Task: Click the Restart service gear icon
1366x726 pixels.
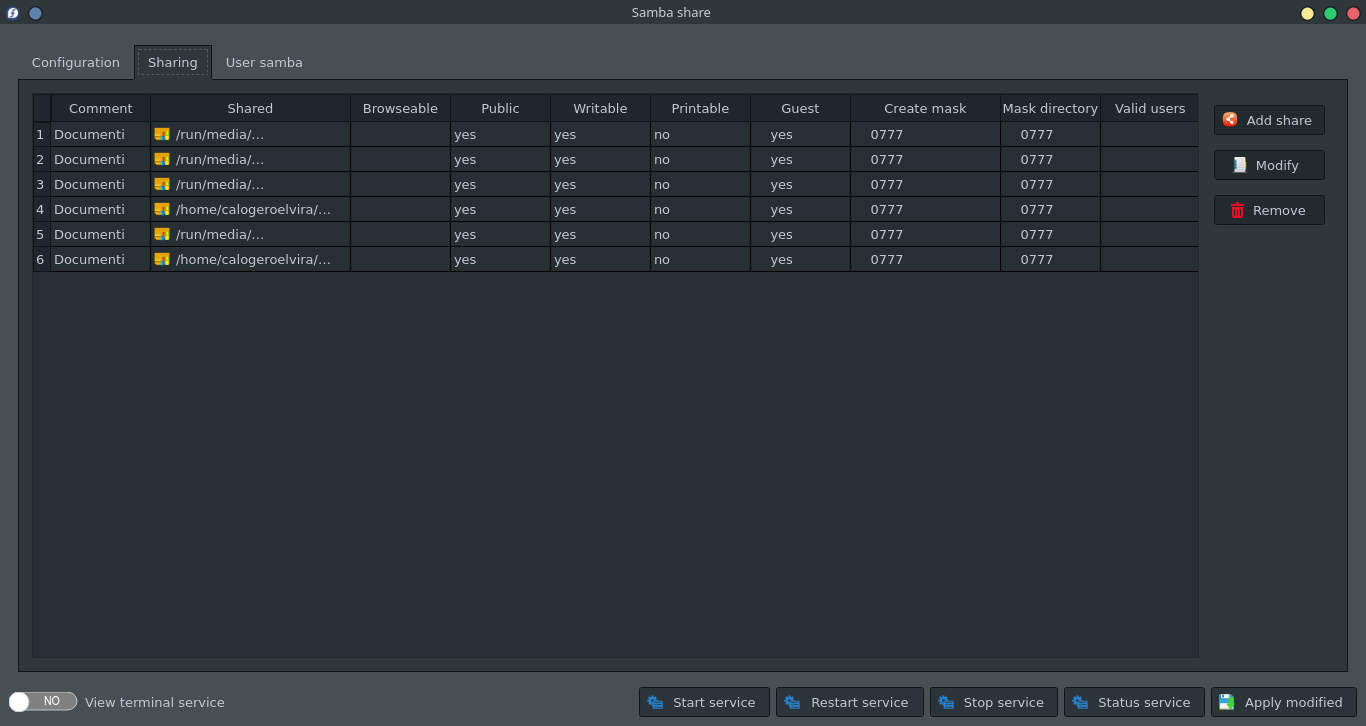Action: tap(792, 702)
